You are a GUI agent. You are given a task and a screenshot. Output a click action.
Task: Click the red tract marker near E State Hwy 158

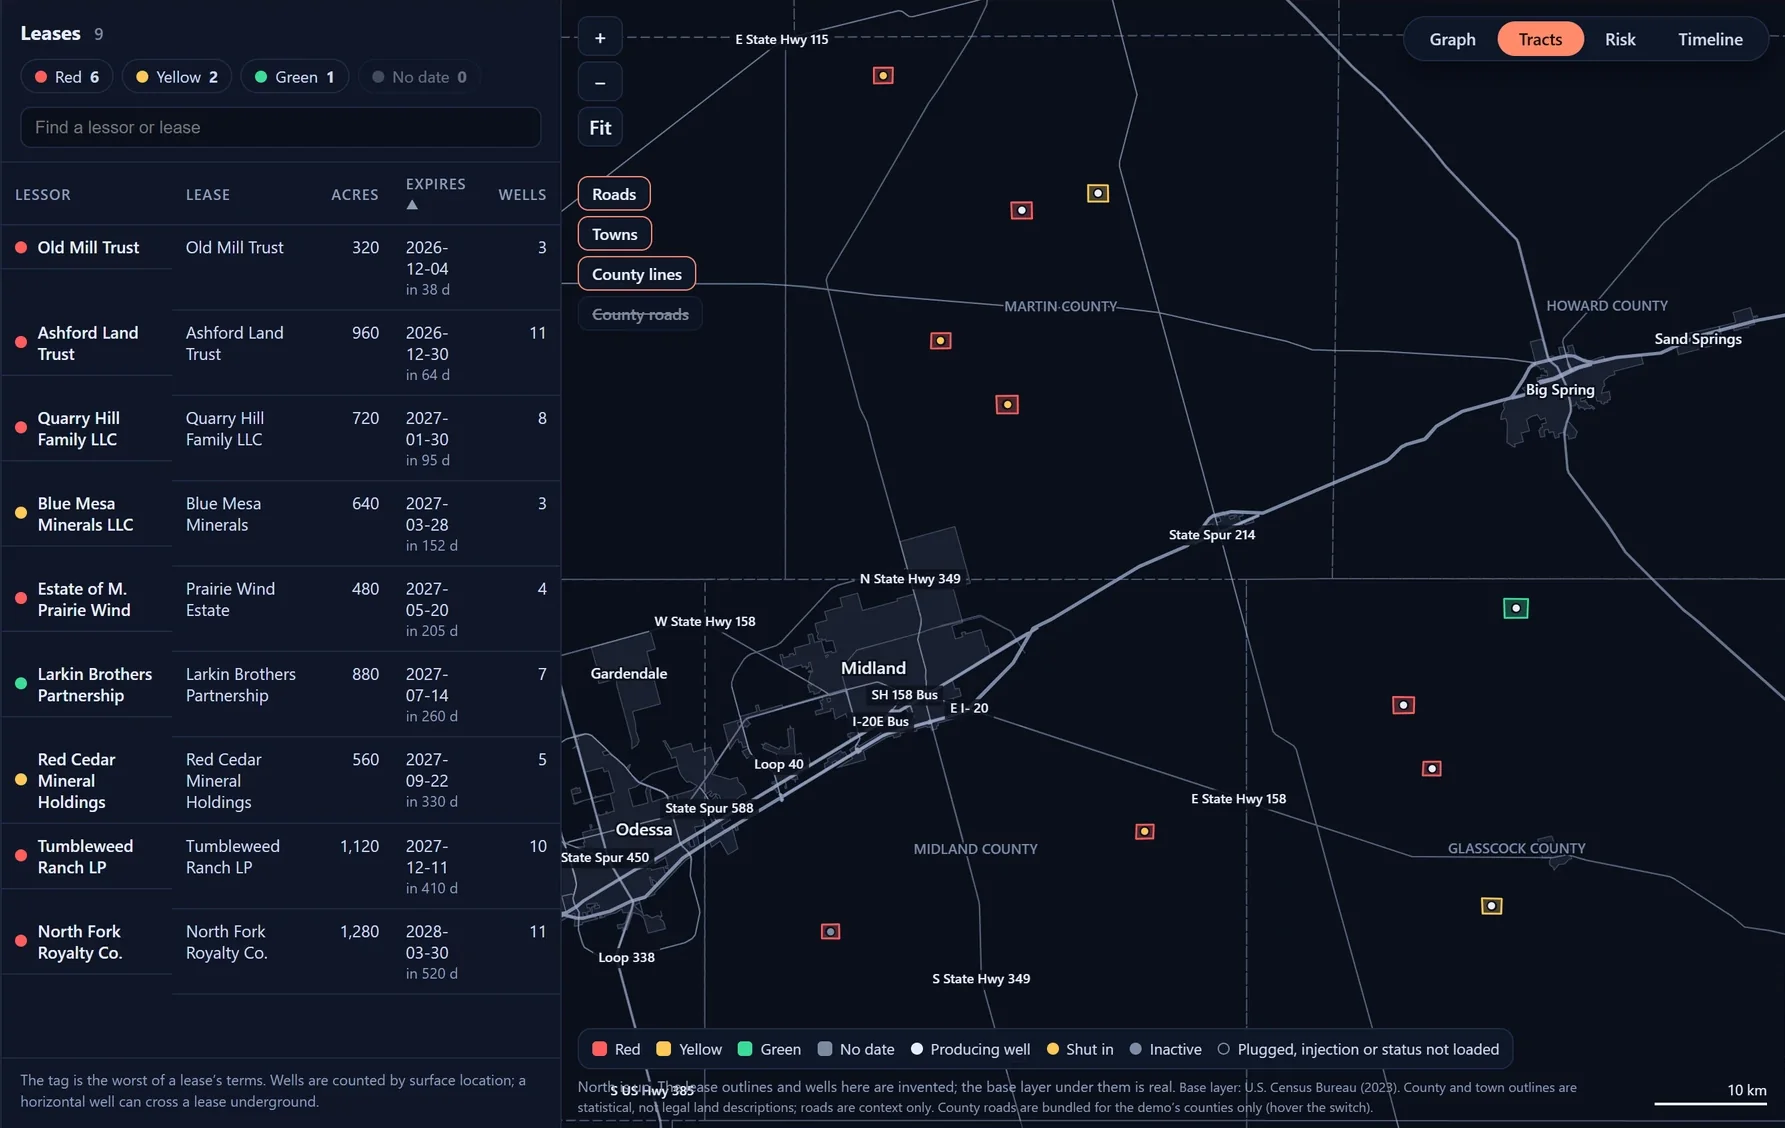point(1145,831)
